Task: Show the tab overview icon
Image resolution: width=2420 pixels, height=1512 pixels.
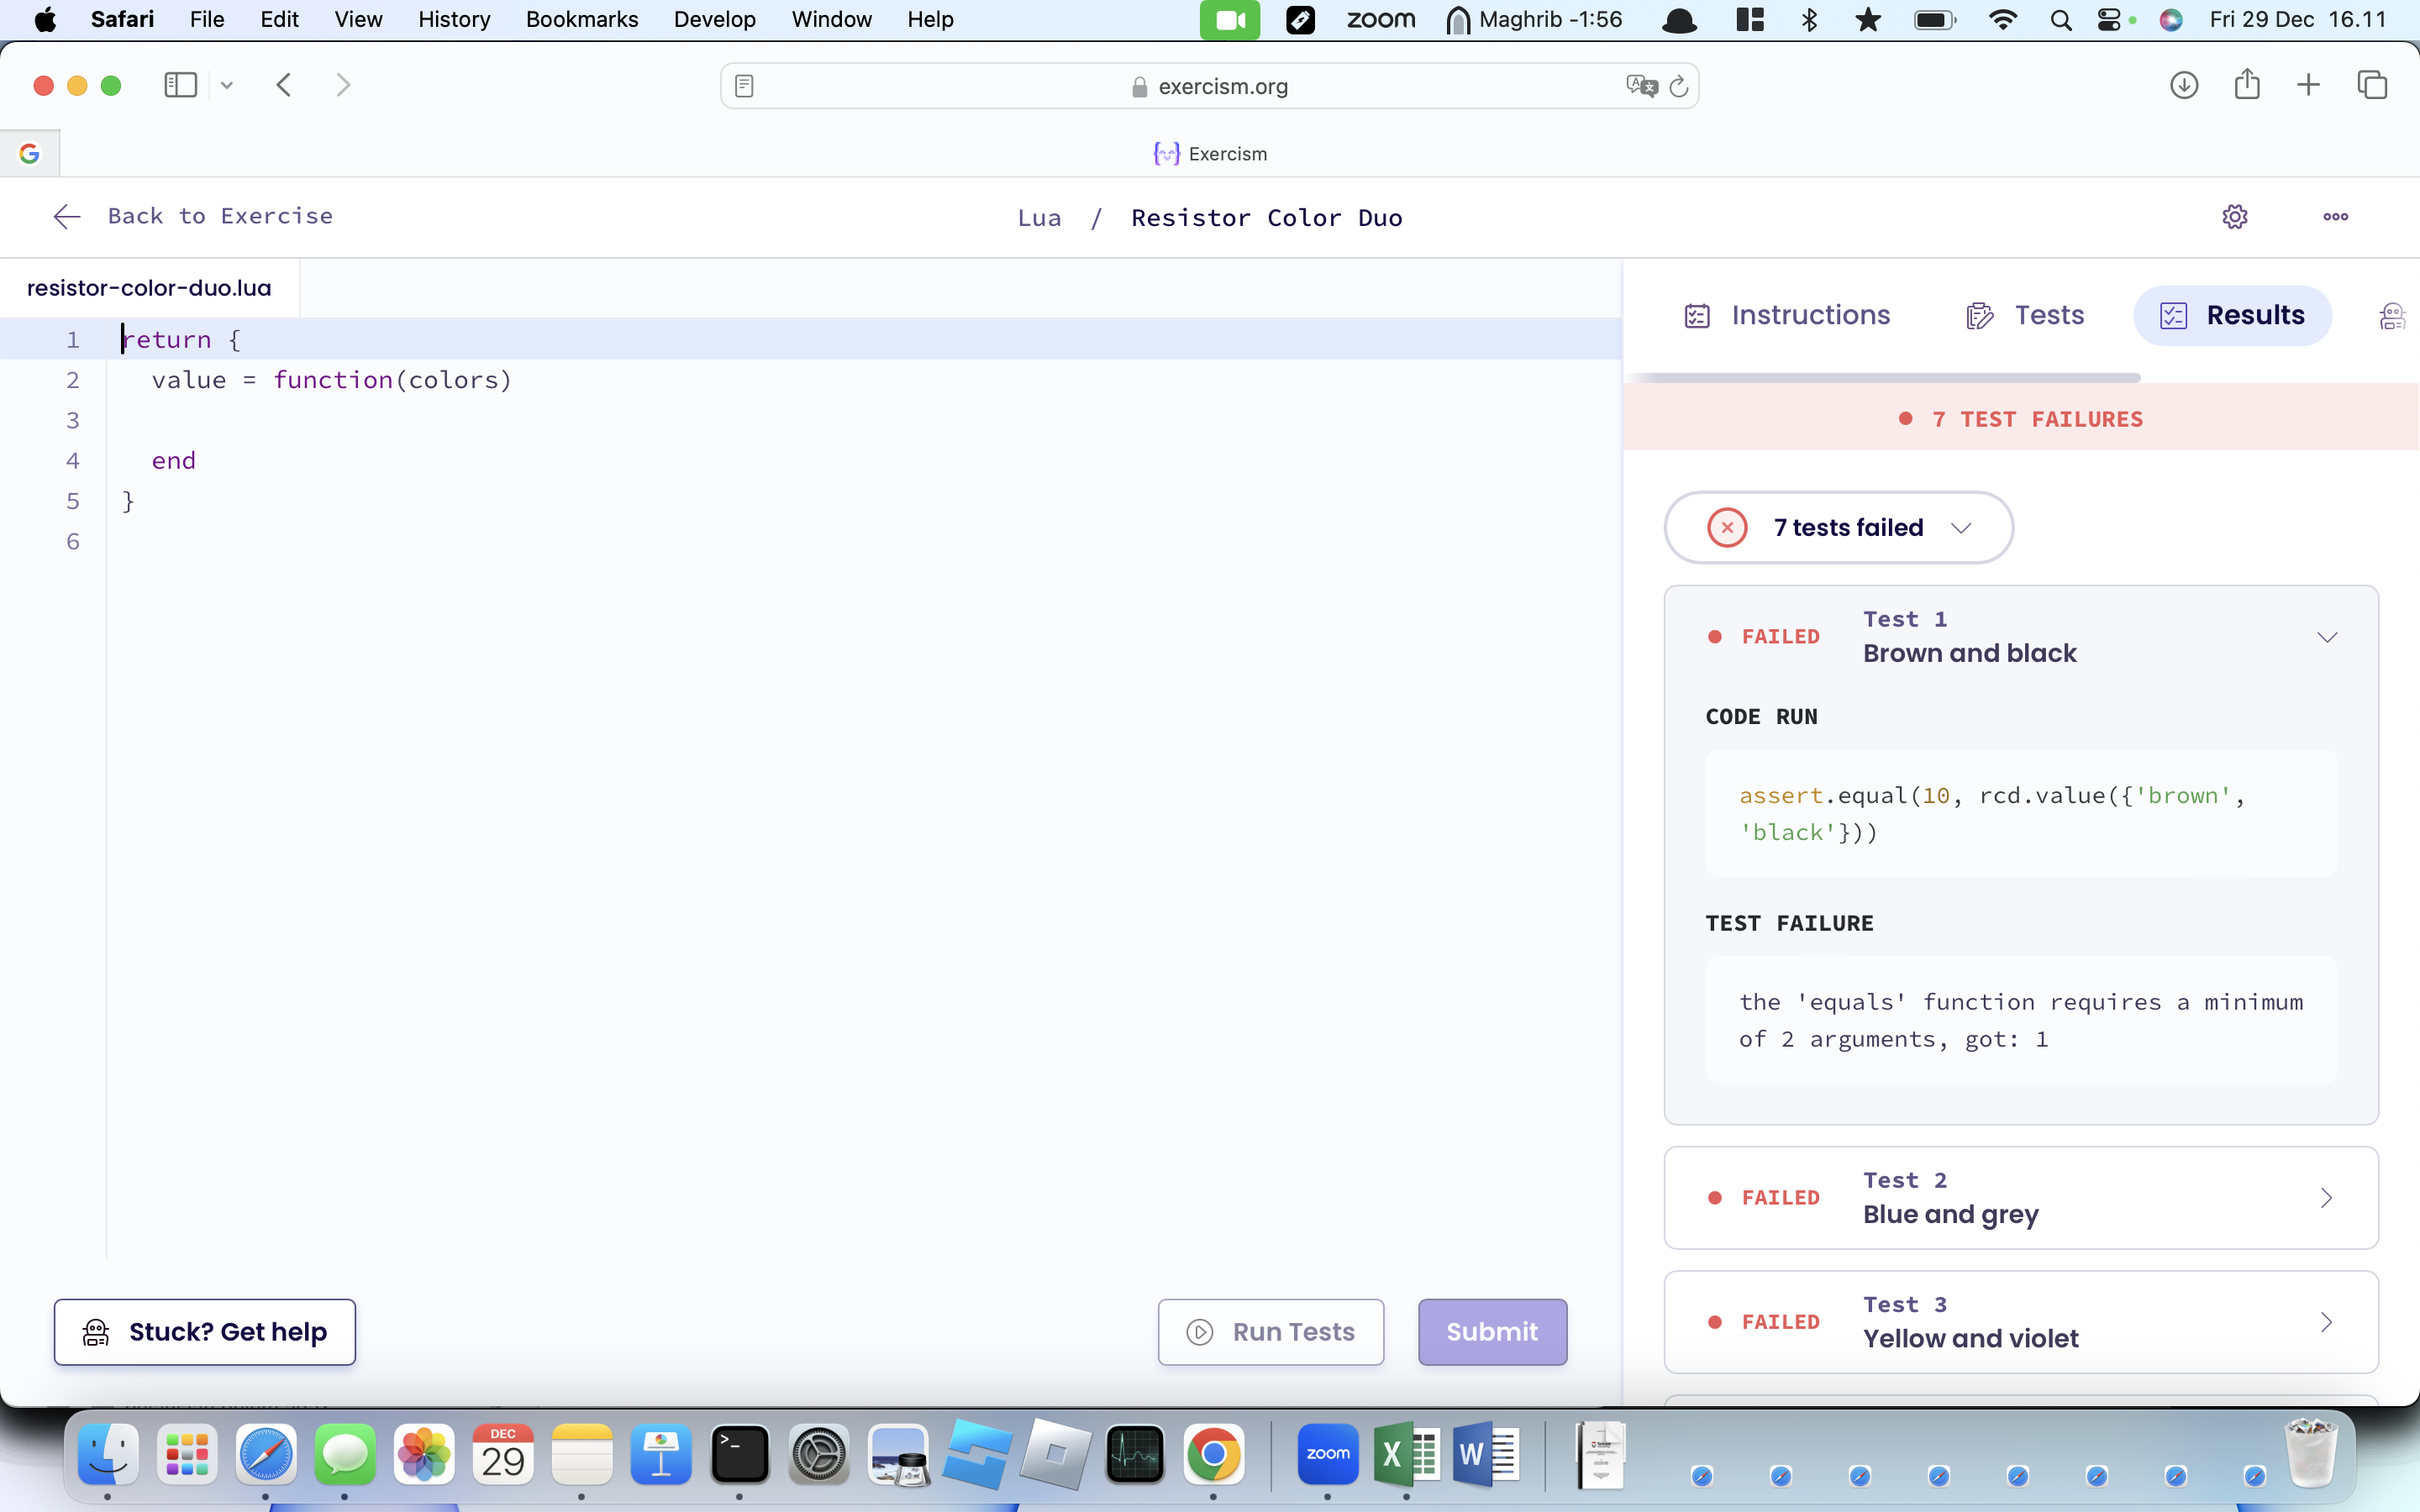Action: click(x=2372, y=85)
